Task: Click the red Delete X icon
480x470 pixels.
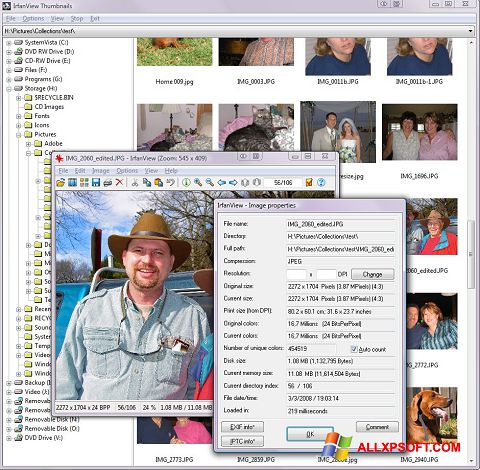Action: (x=119, y=182)
